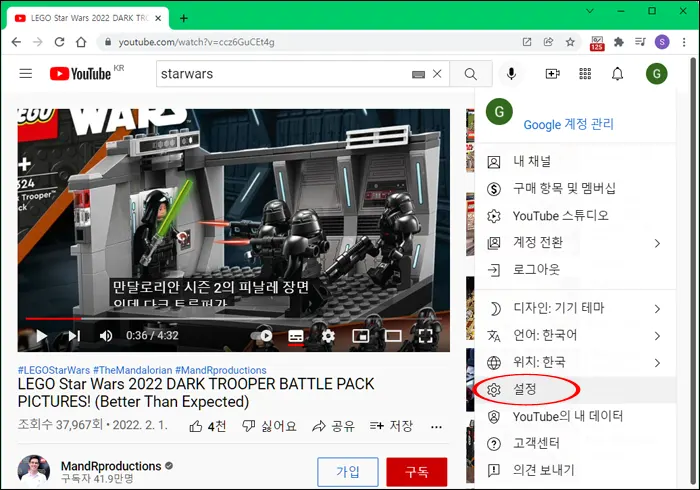700x490 pixels.
Task: Click the browser back arrow
Action: tap(16, 42)
